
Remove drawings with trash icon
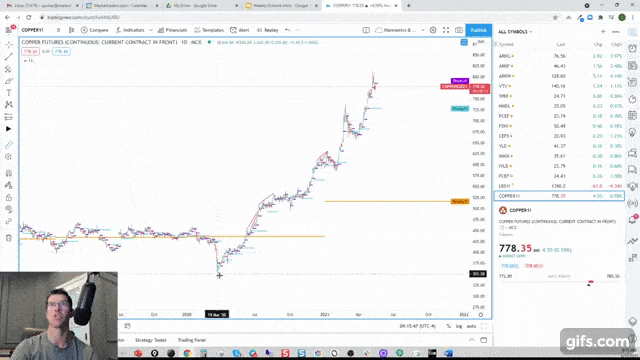tap(9, 238)
